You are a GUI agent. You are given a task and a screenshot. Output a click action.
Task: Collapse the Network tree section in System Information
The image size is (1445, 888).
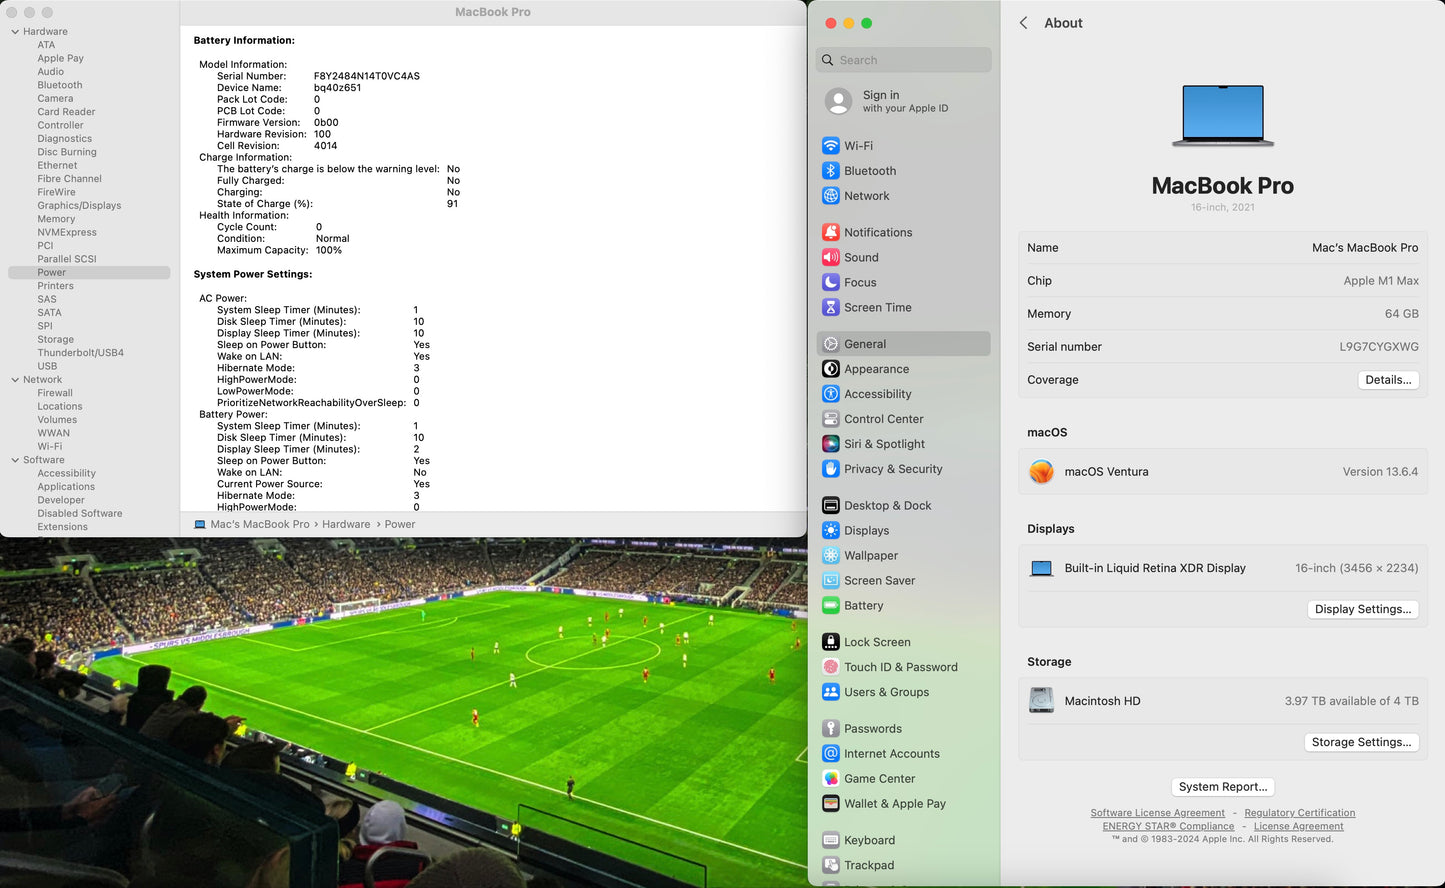pyautogui.click(x=15, y=380)
